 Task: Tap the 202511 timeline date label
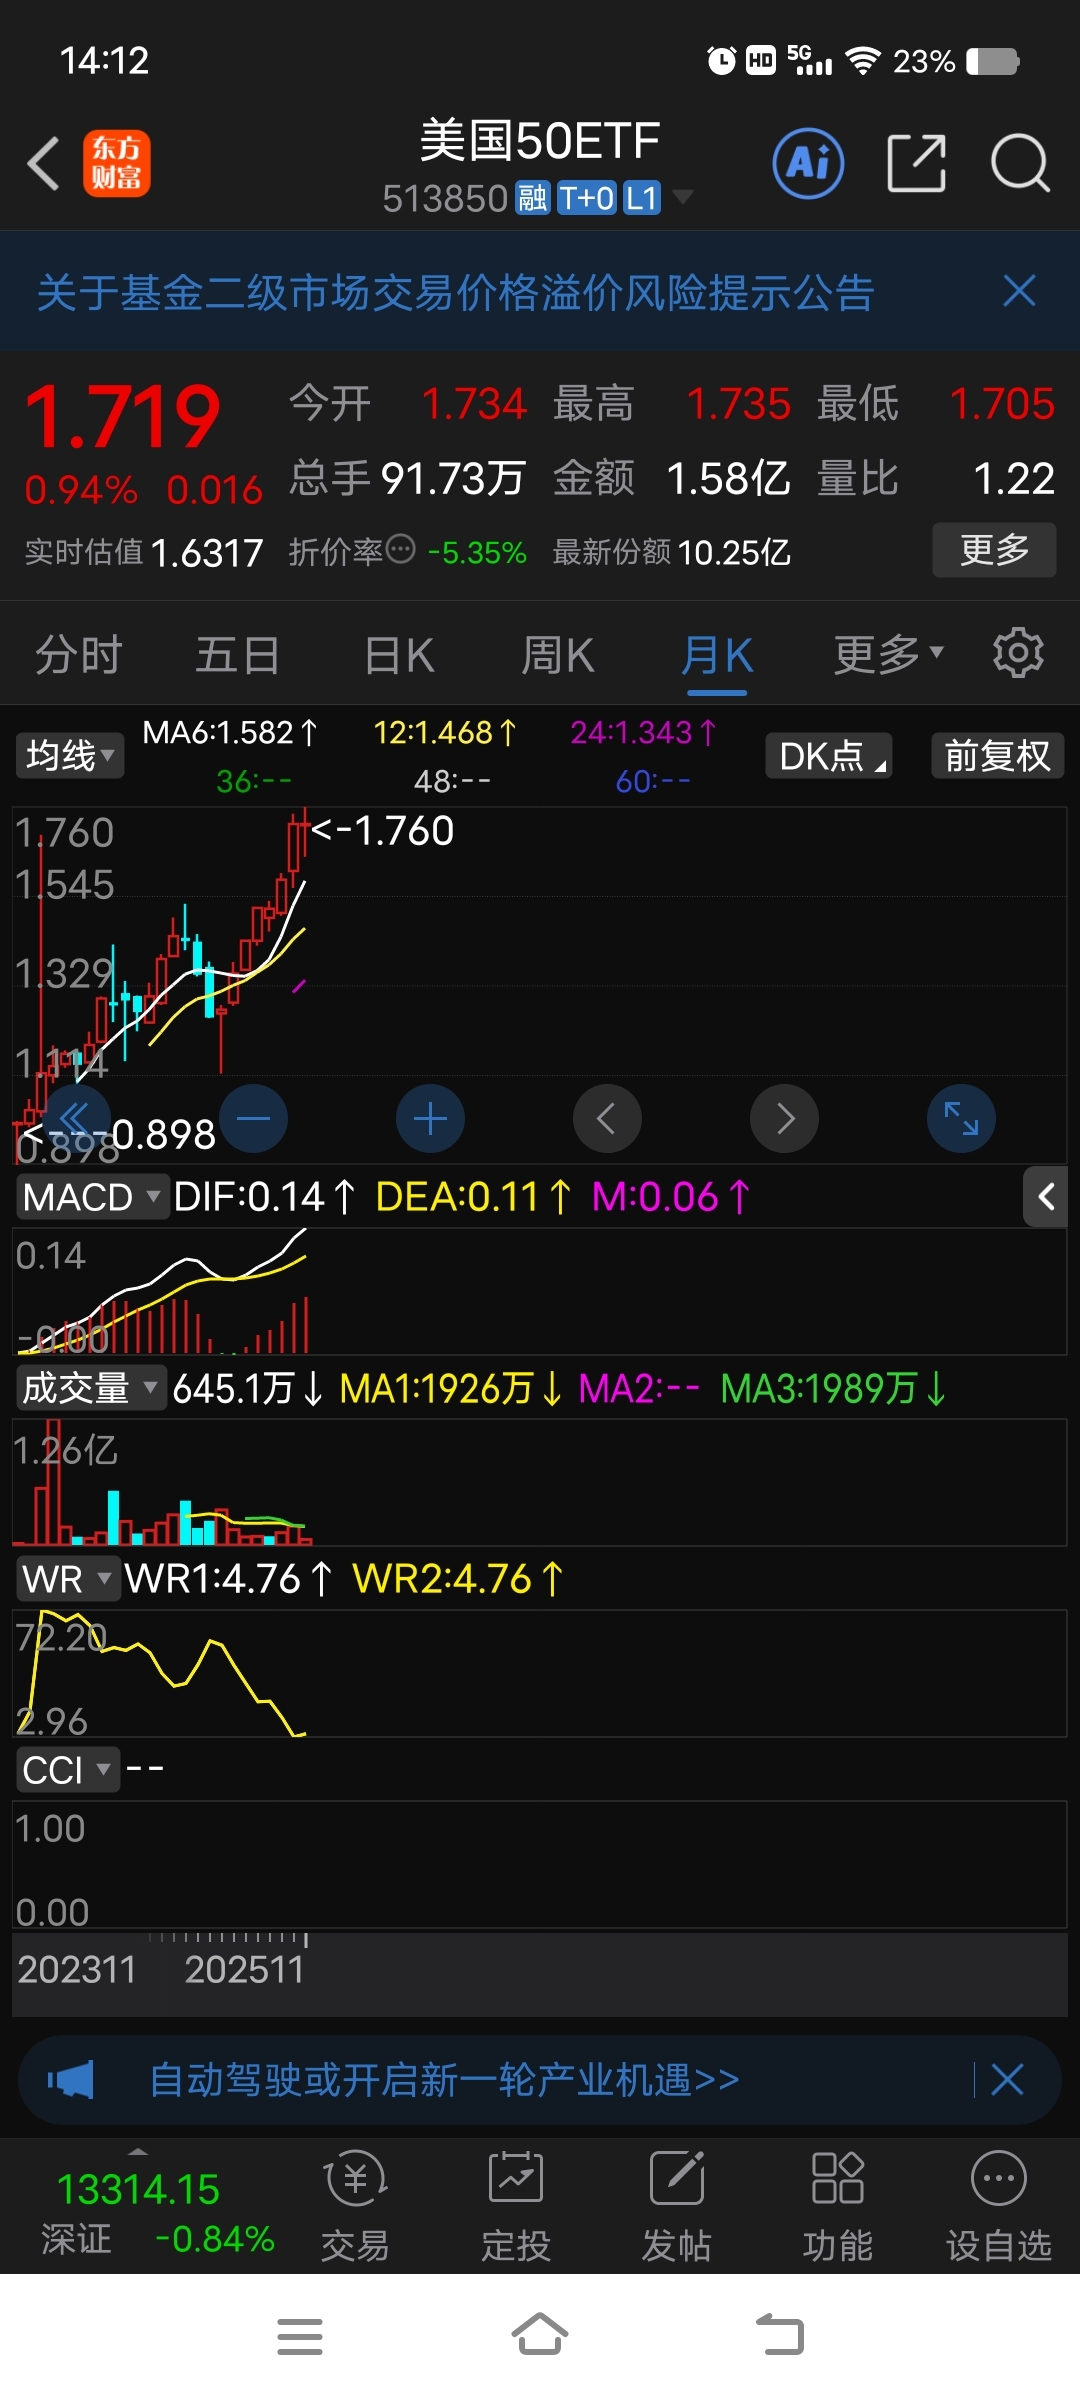point(244,1969)
